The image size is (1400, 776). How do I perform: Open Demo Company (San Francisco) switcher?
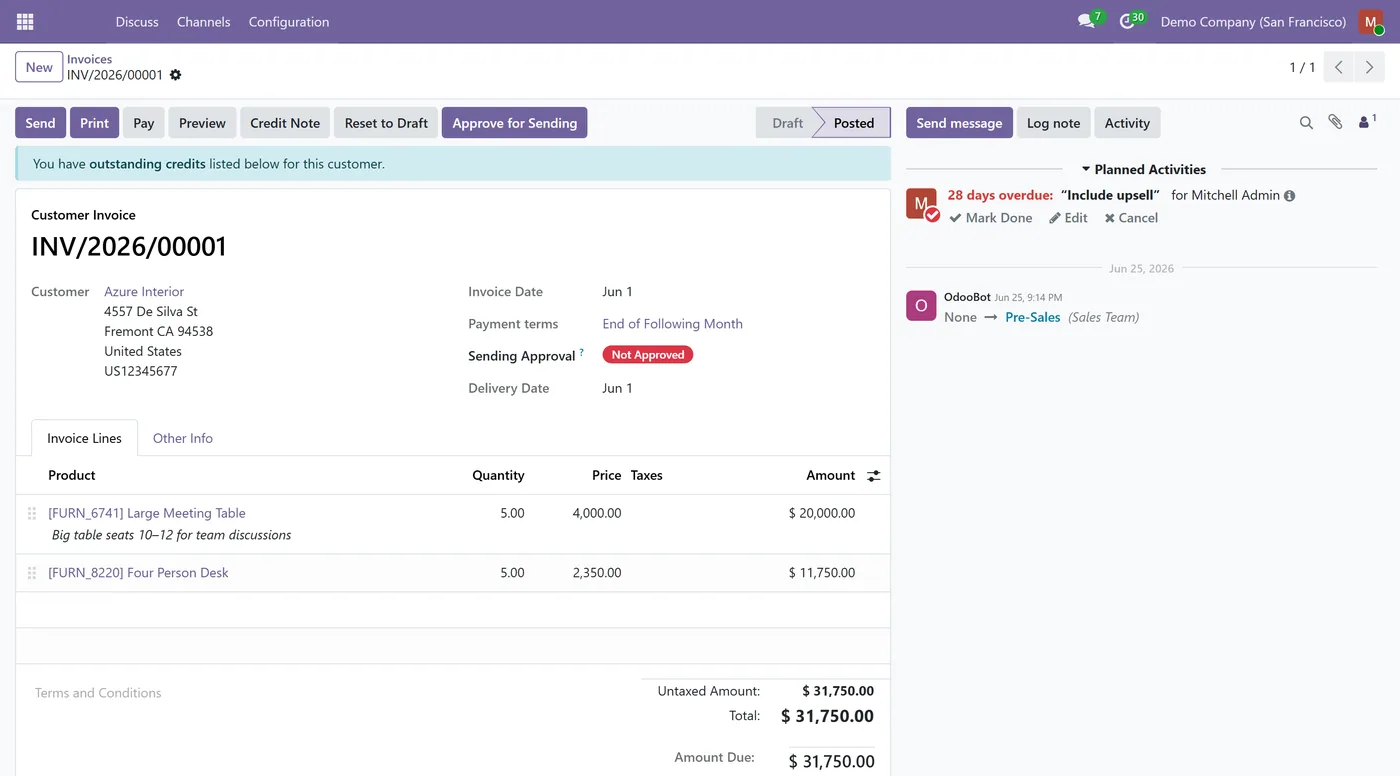point(1253,22)
